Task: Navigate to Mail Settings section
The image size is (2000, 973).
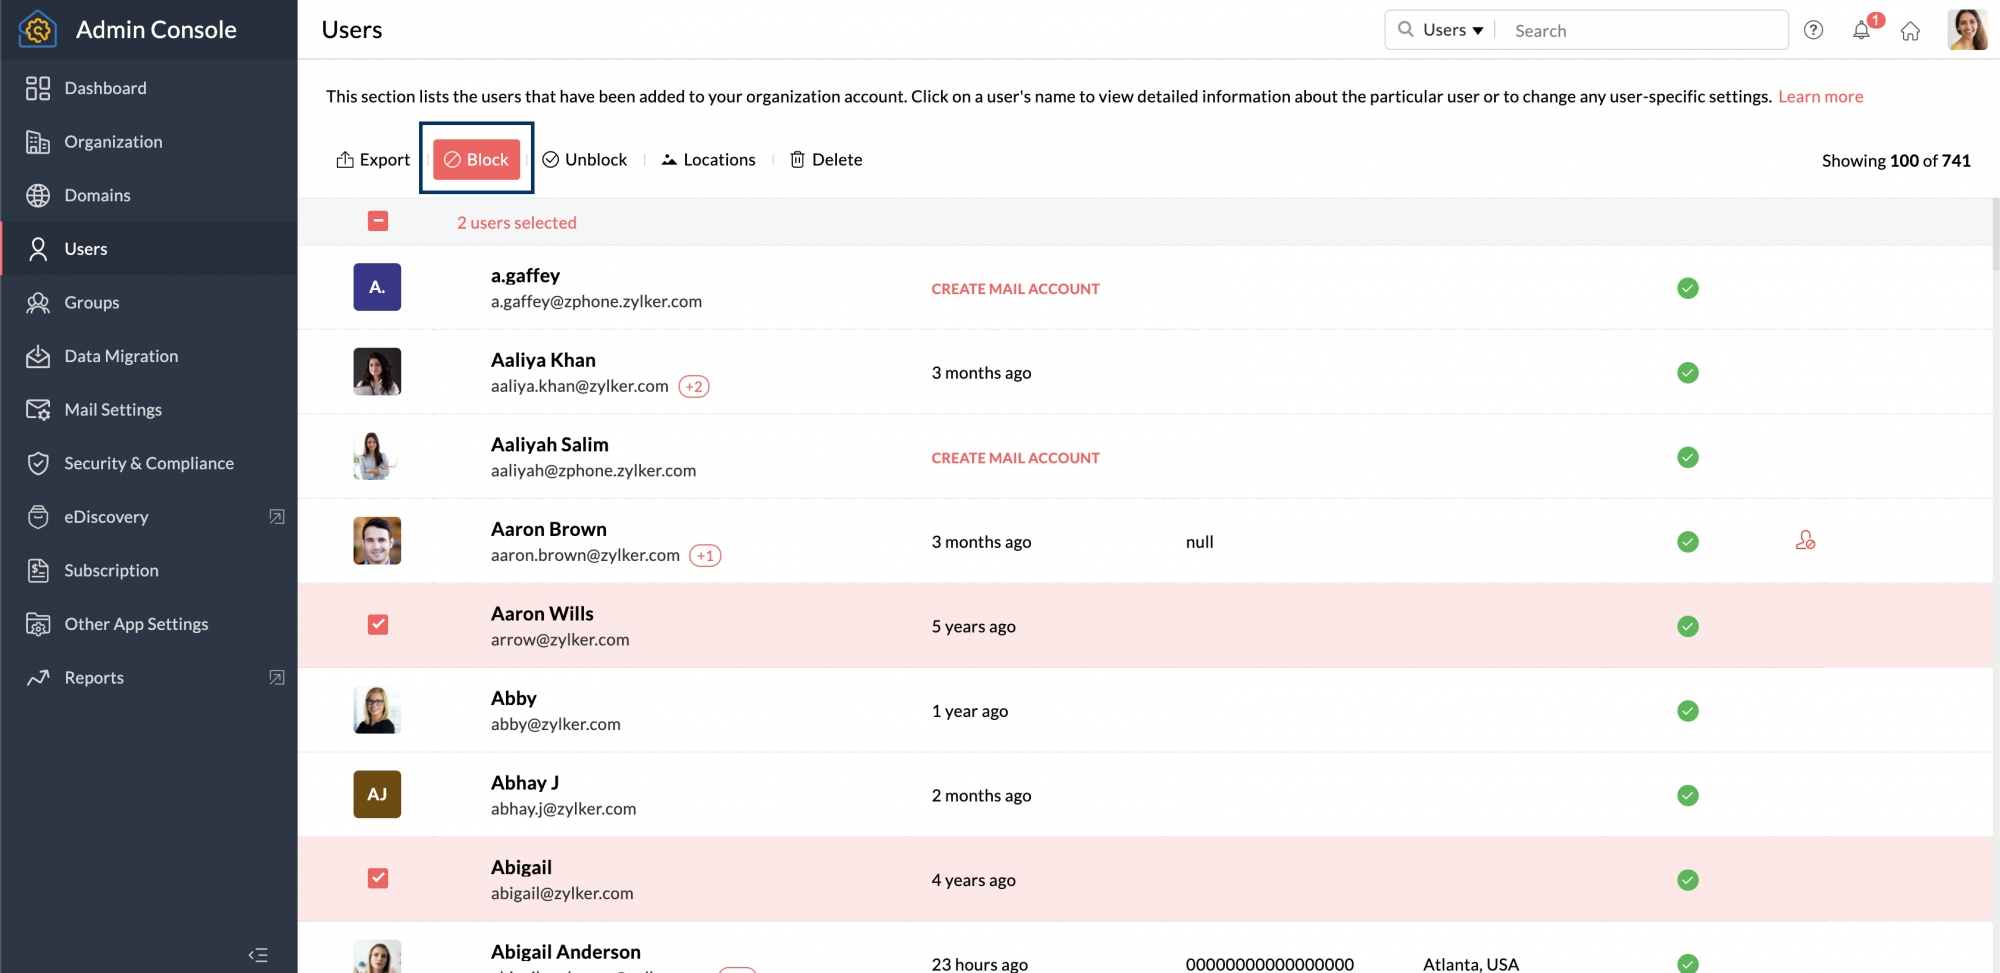Action: tap(113, 410)
